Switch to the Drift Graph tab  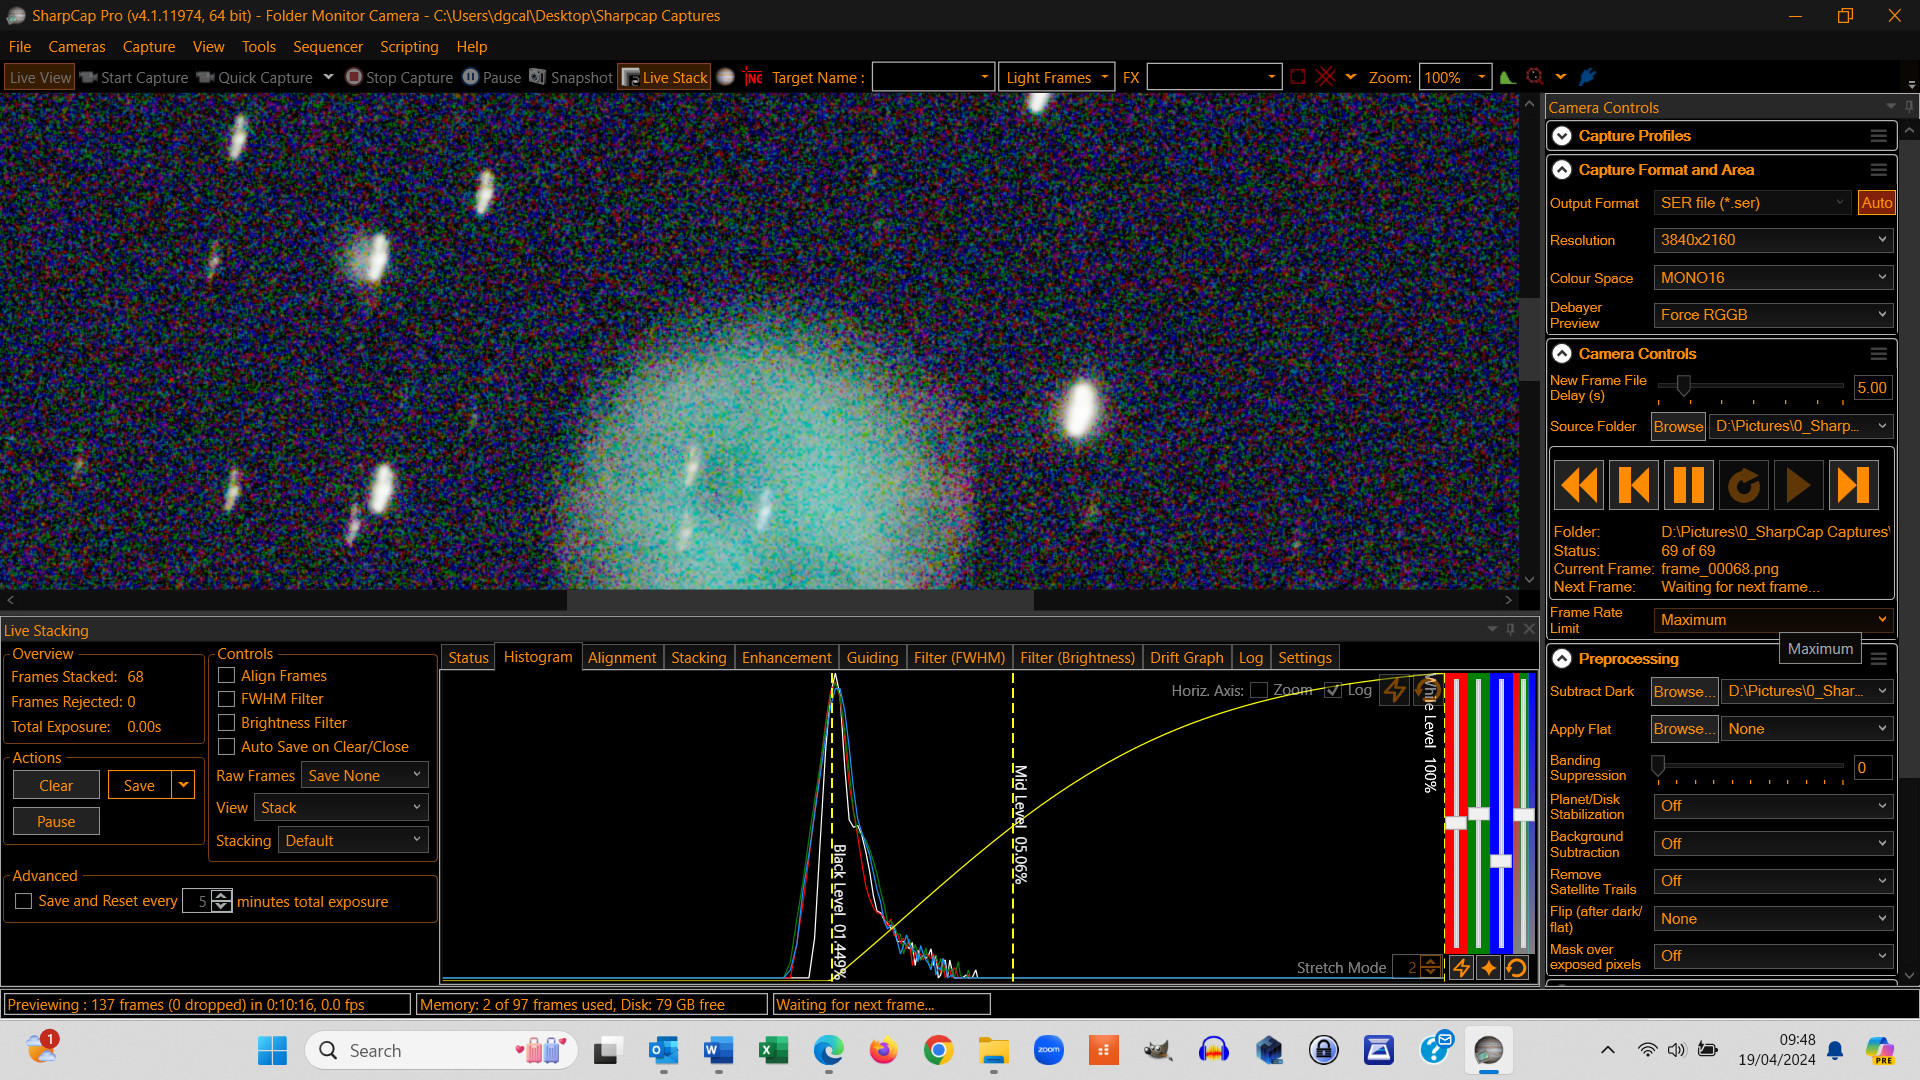1186,658
